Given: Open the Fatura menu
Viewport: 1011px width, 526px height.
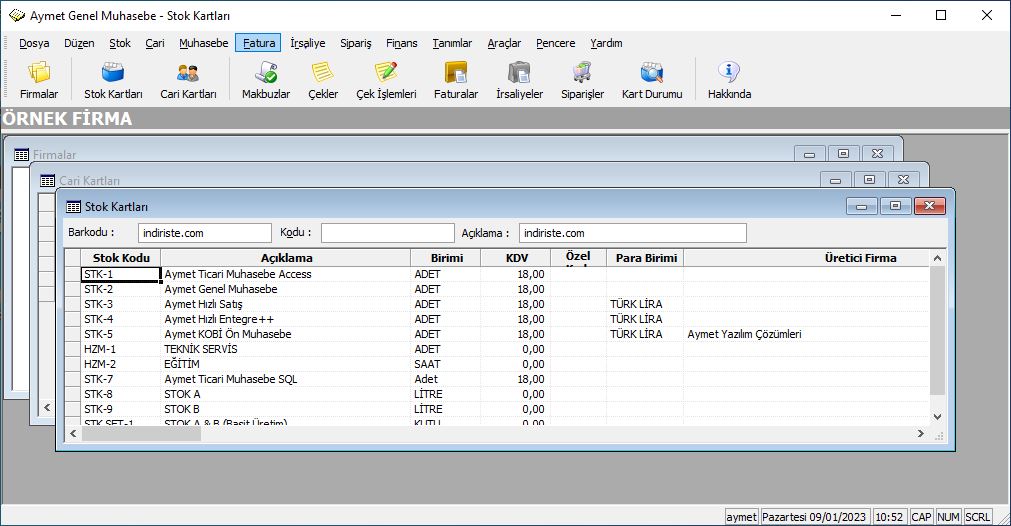Looking at the screenshot, I should point(259,43).
